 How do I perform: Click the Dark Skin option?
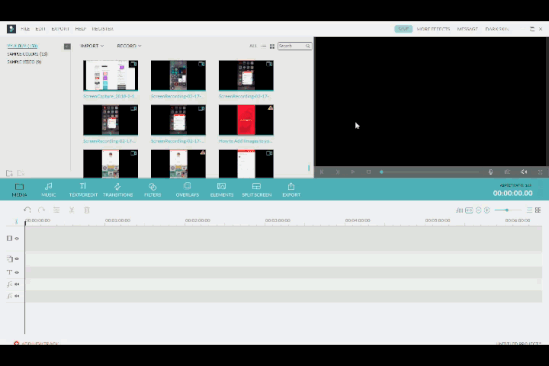[x=497, y=29]
